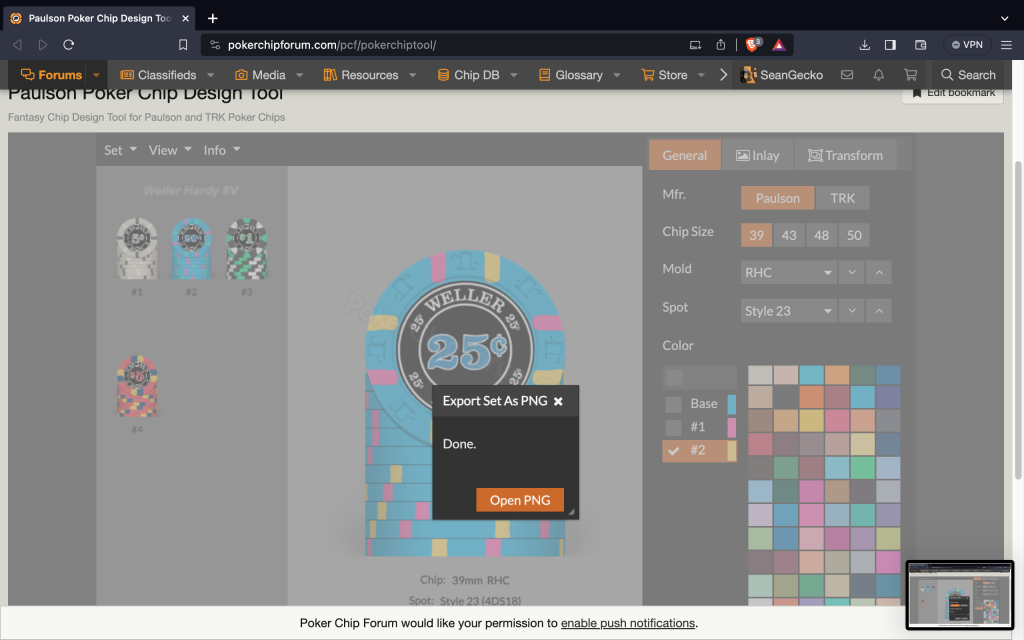Select Paulson manufacturer
Screen dimensions: 1024x640
point(777,198)
